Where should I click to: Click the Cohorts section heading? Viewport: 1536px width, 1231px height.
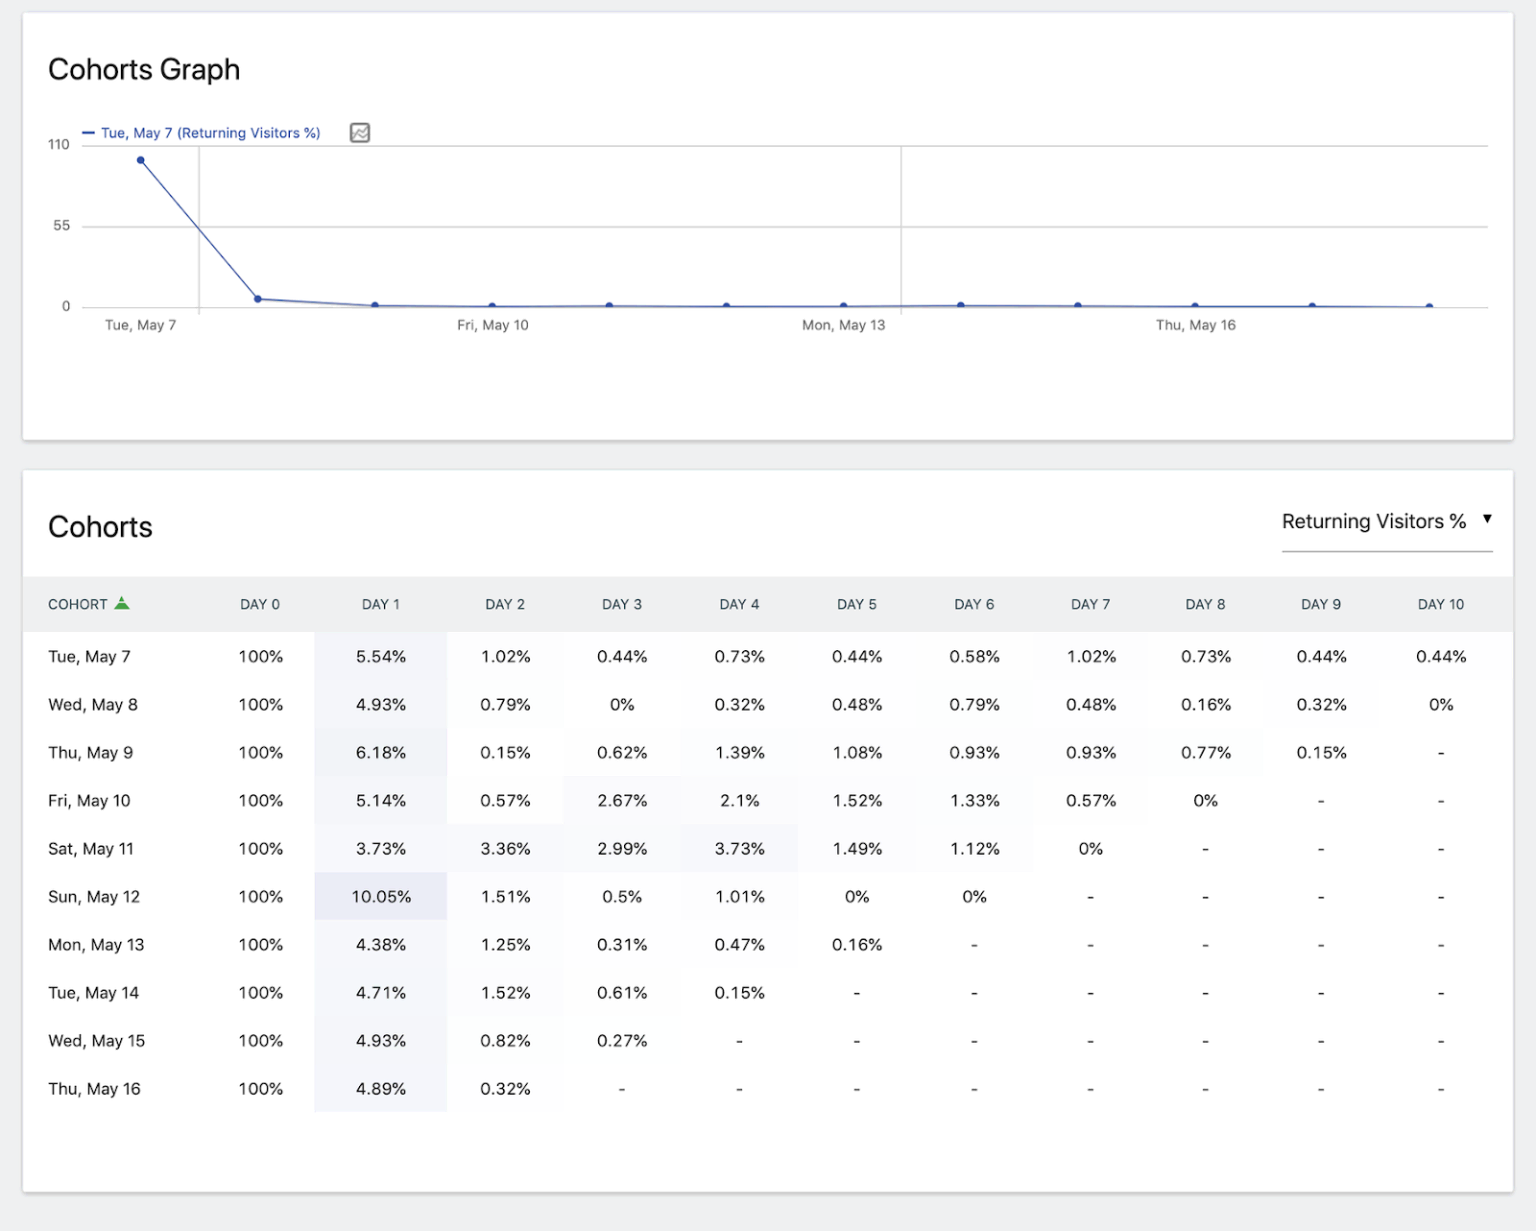tap(99, 527)
